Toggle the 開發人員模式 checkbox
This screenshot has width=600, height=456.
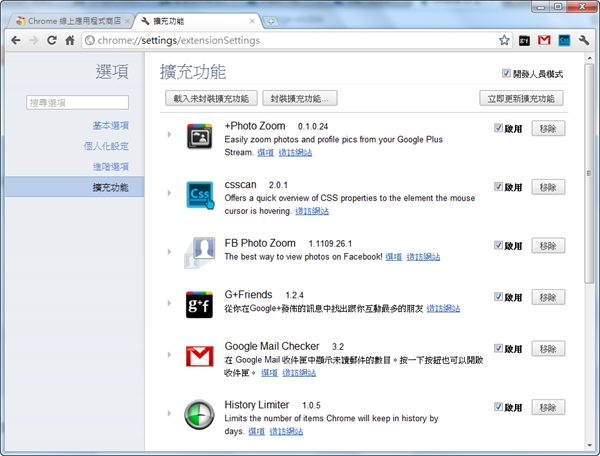(506, 73)
